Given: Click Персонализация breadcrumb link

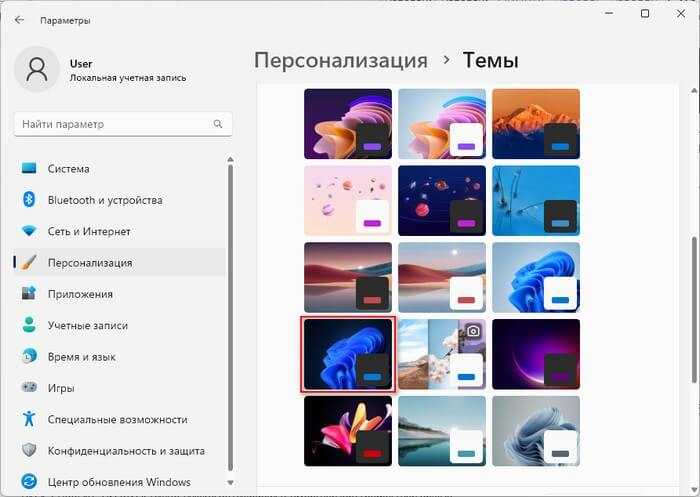Looking at the screenshot, I should (341, 60).
